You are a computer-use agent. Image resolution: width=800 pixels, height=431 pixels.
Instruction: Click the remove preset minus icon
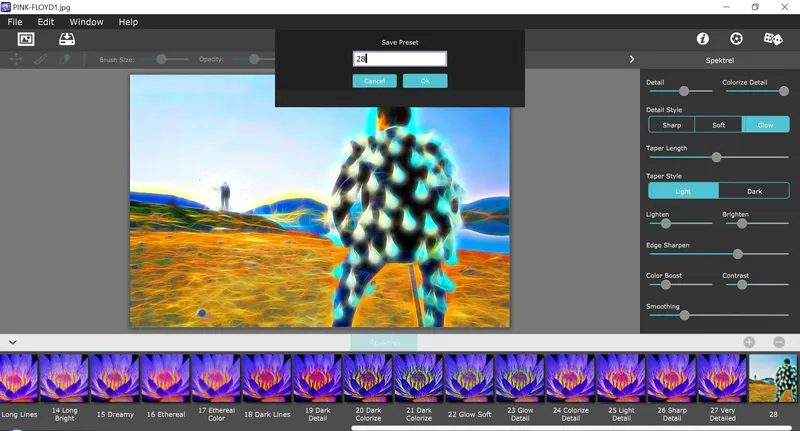coord(779,342)
